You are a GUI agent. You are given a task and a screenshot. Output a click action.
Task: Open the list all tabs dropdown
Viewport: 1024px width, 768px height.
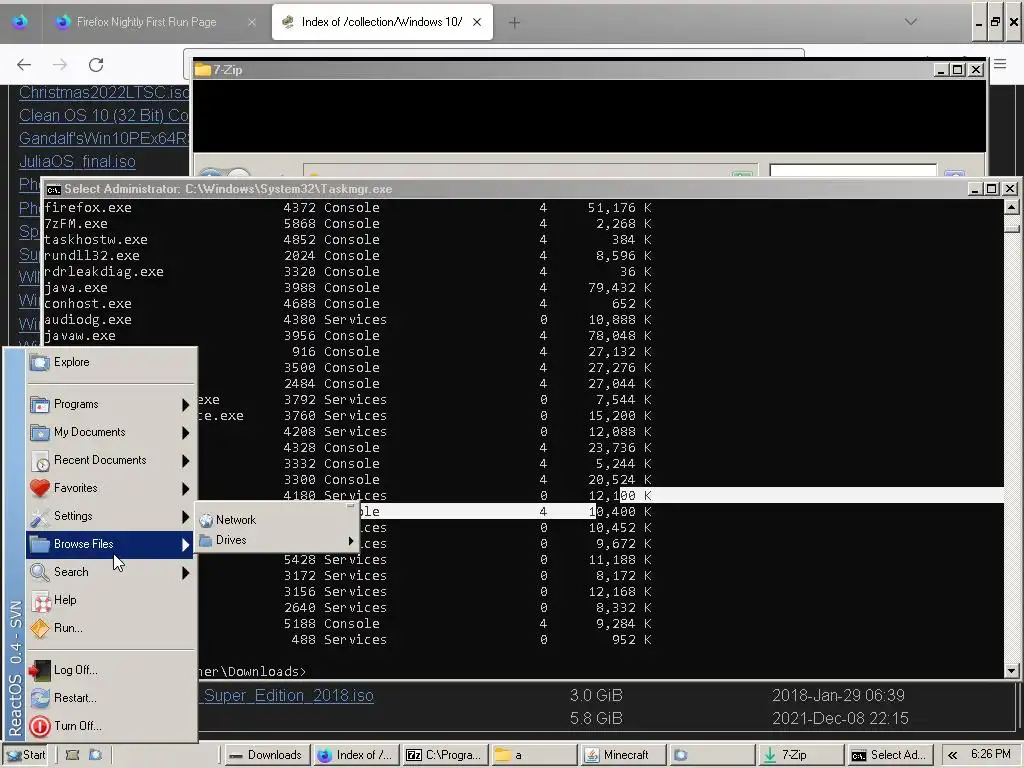(x=911, y=22)
